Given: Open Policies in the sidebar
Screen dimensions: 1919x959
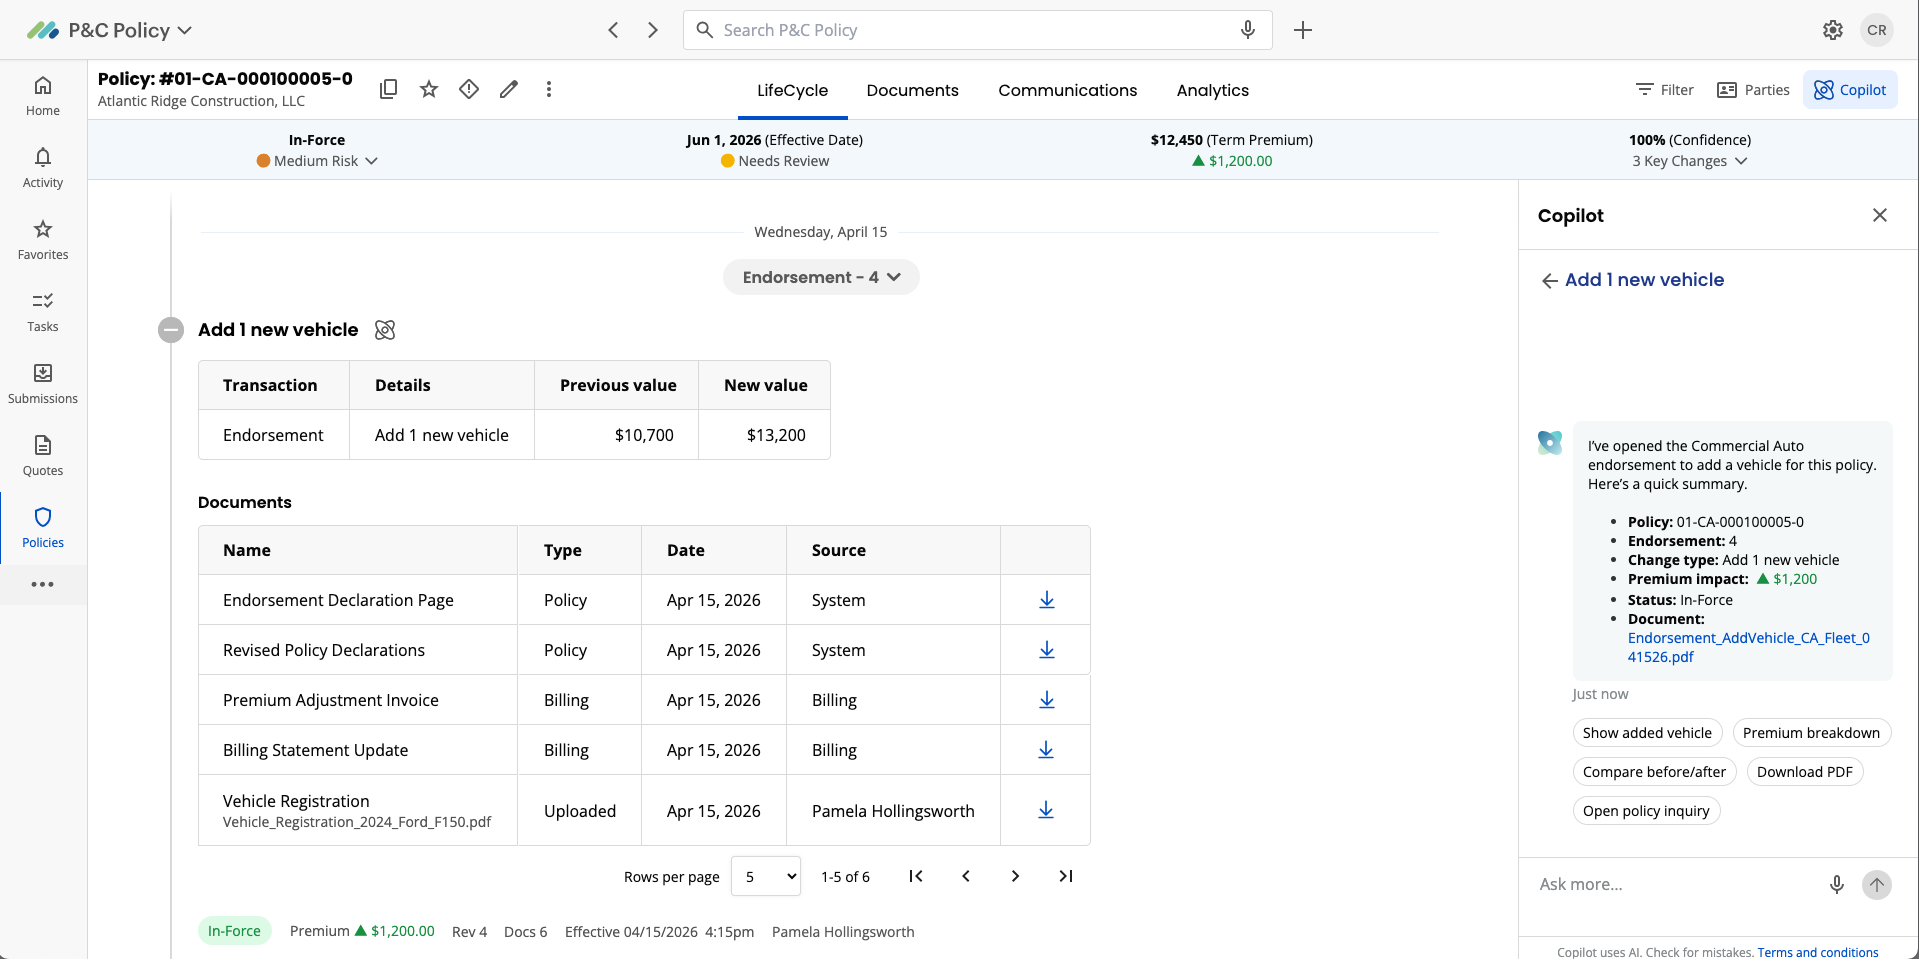Looking at the screenshot, I should [43, 528].
